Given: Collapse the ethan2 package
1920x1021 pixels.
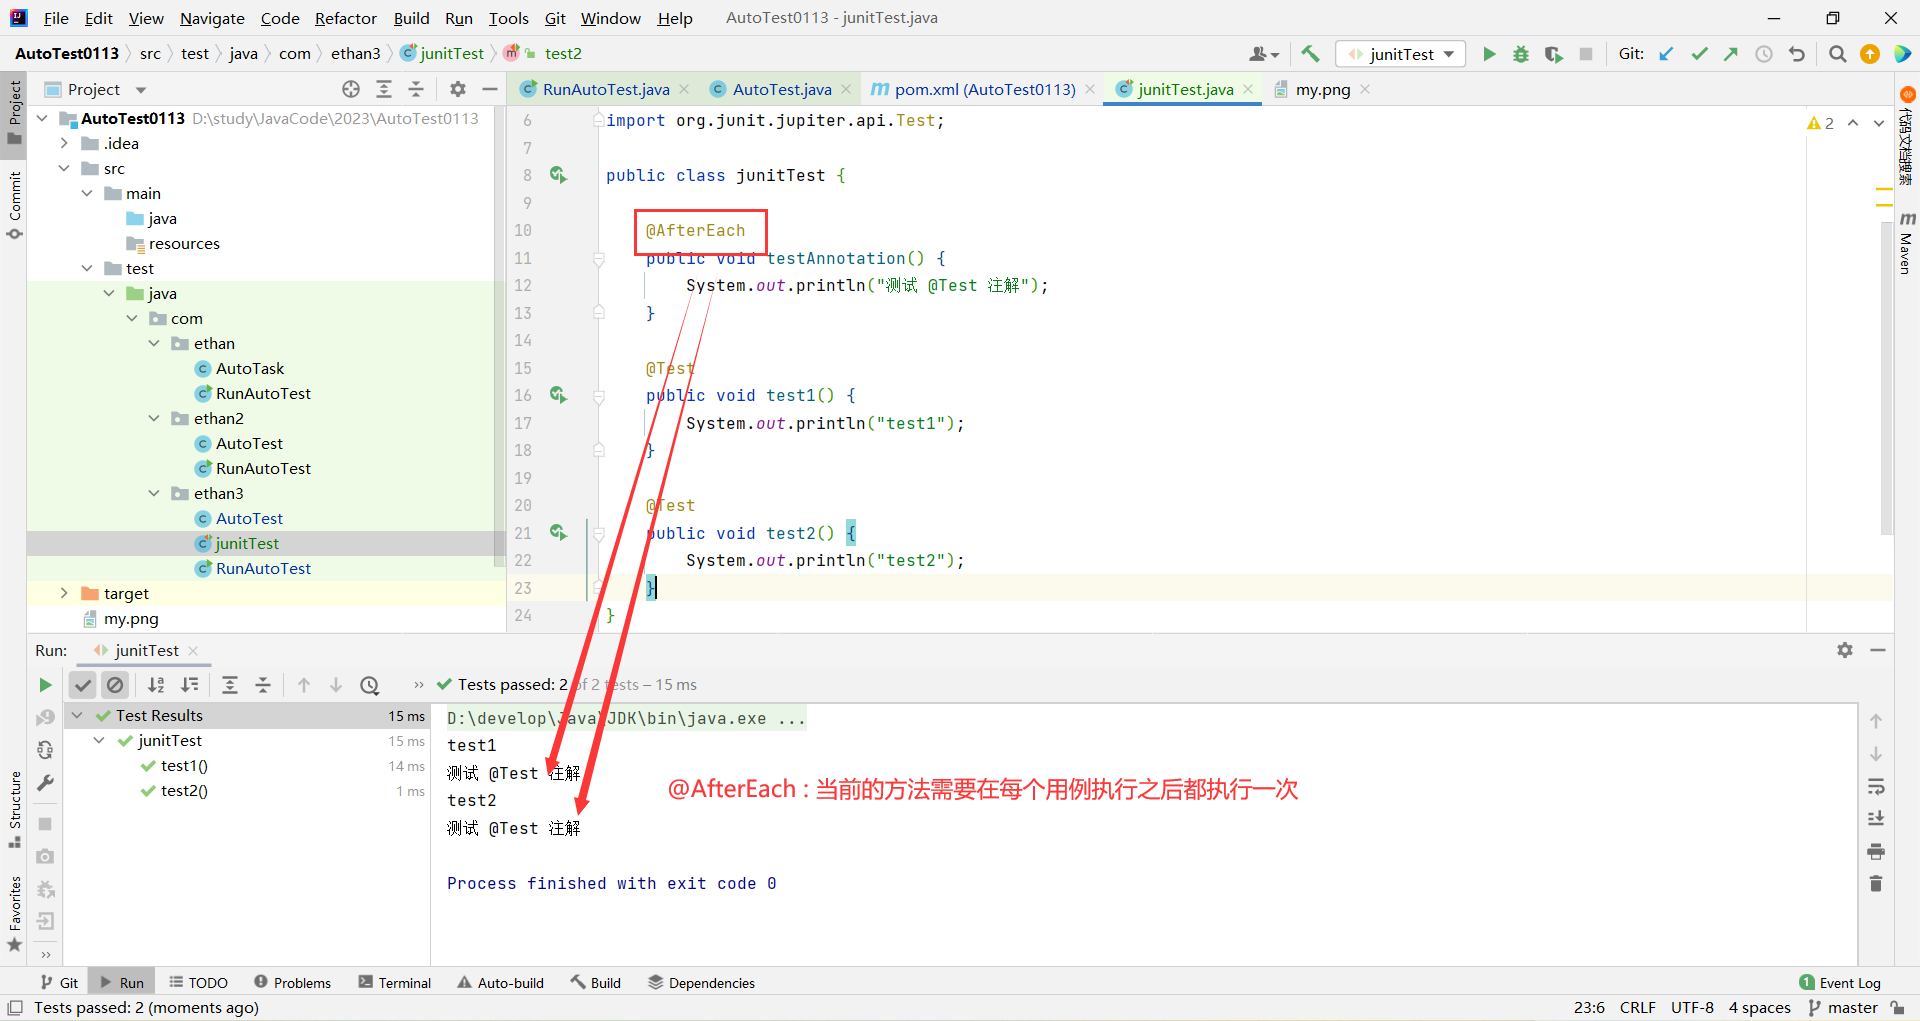Looking at the screenshot, I should point(154,418).
